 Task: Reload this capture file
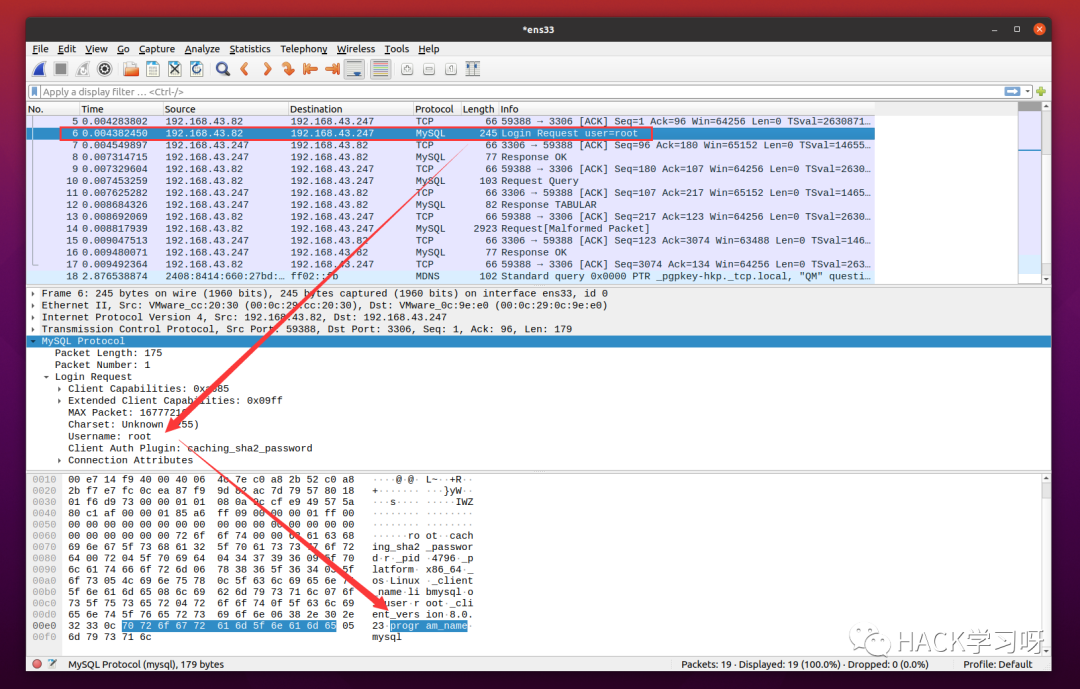click(x=197, y=69)
